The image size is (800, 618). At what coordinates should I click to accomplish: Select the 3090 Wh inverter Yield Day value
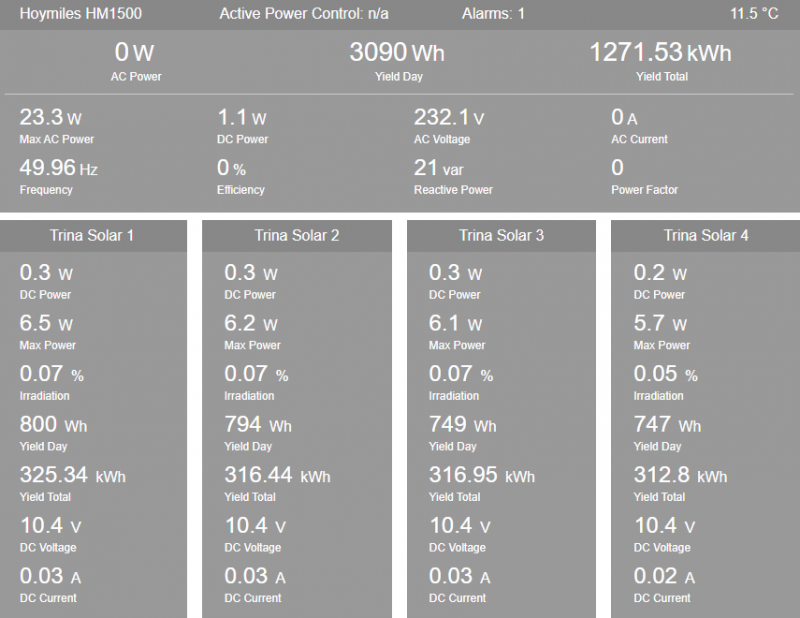pos(396,52)
